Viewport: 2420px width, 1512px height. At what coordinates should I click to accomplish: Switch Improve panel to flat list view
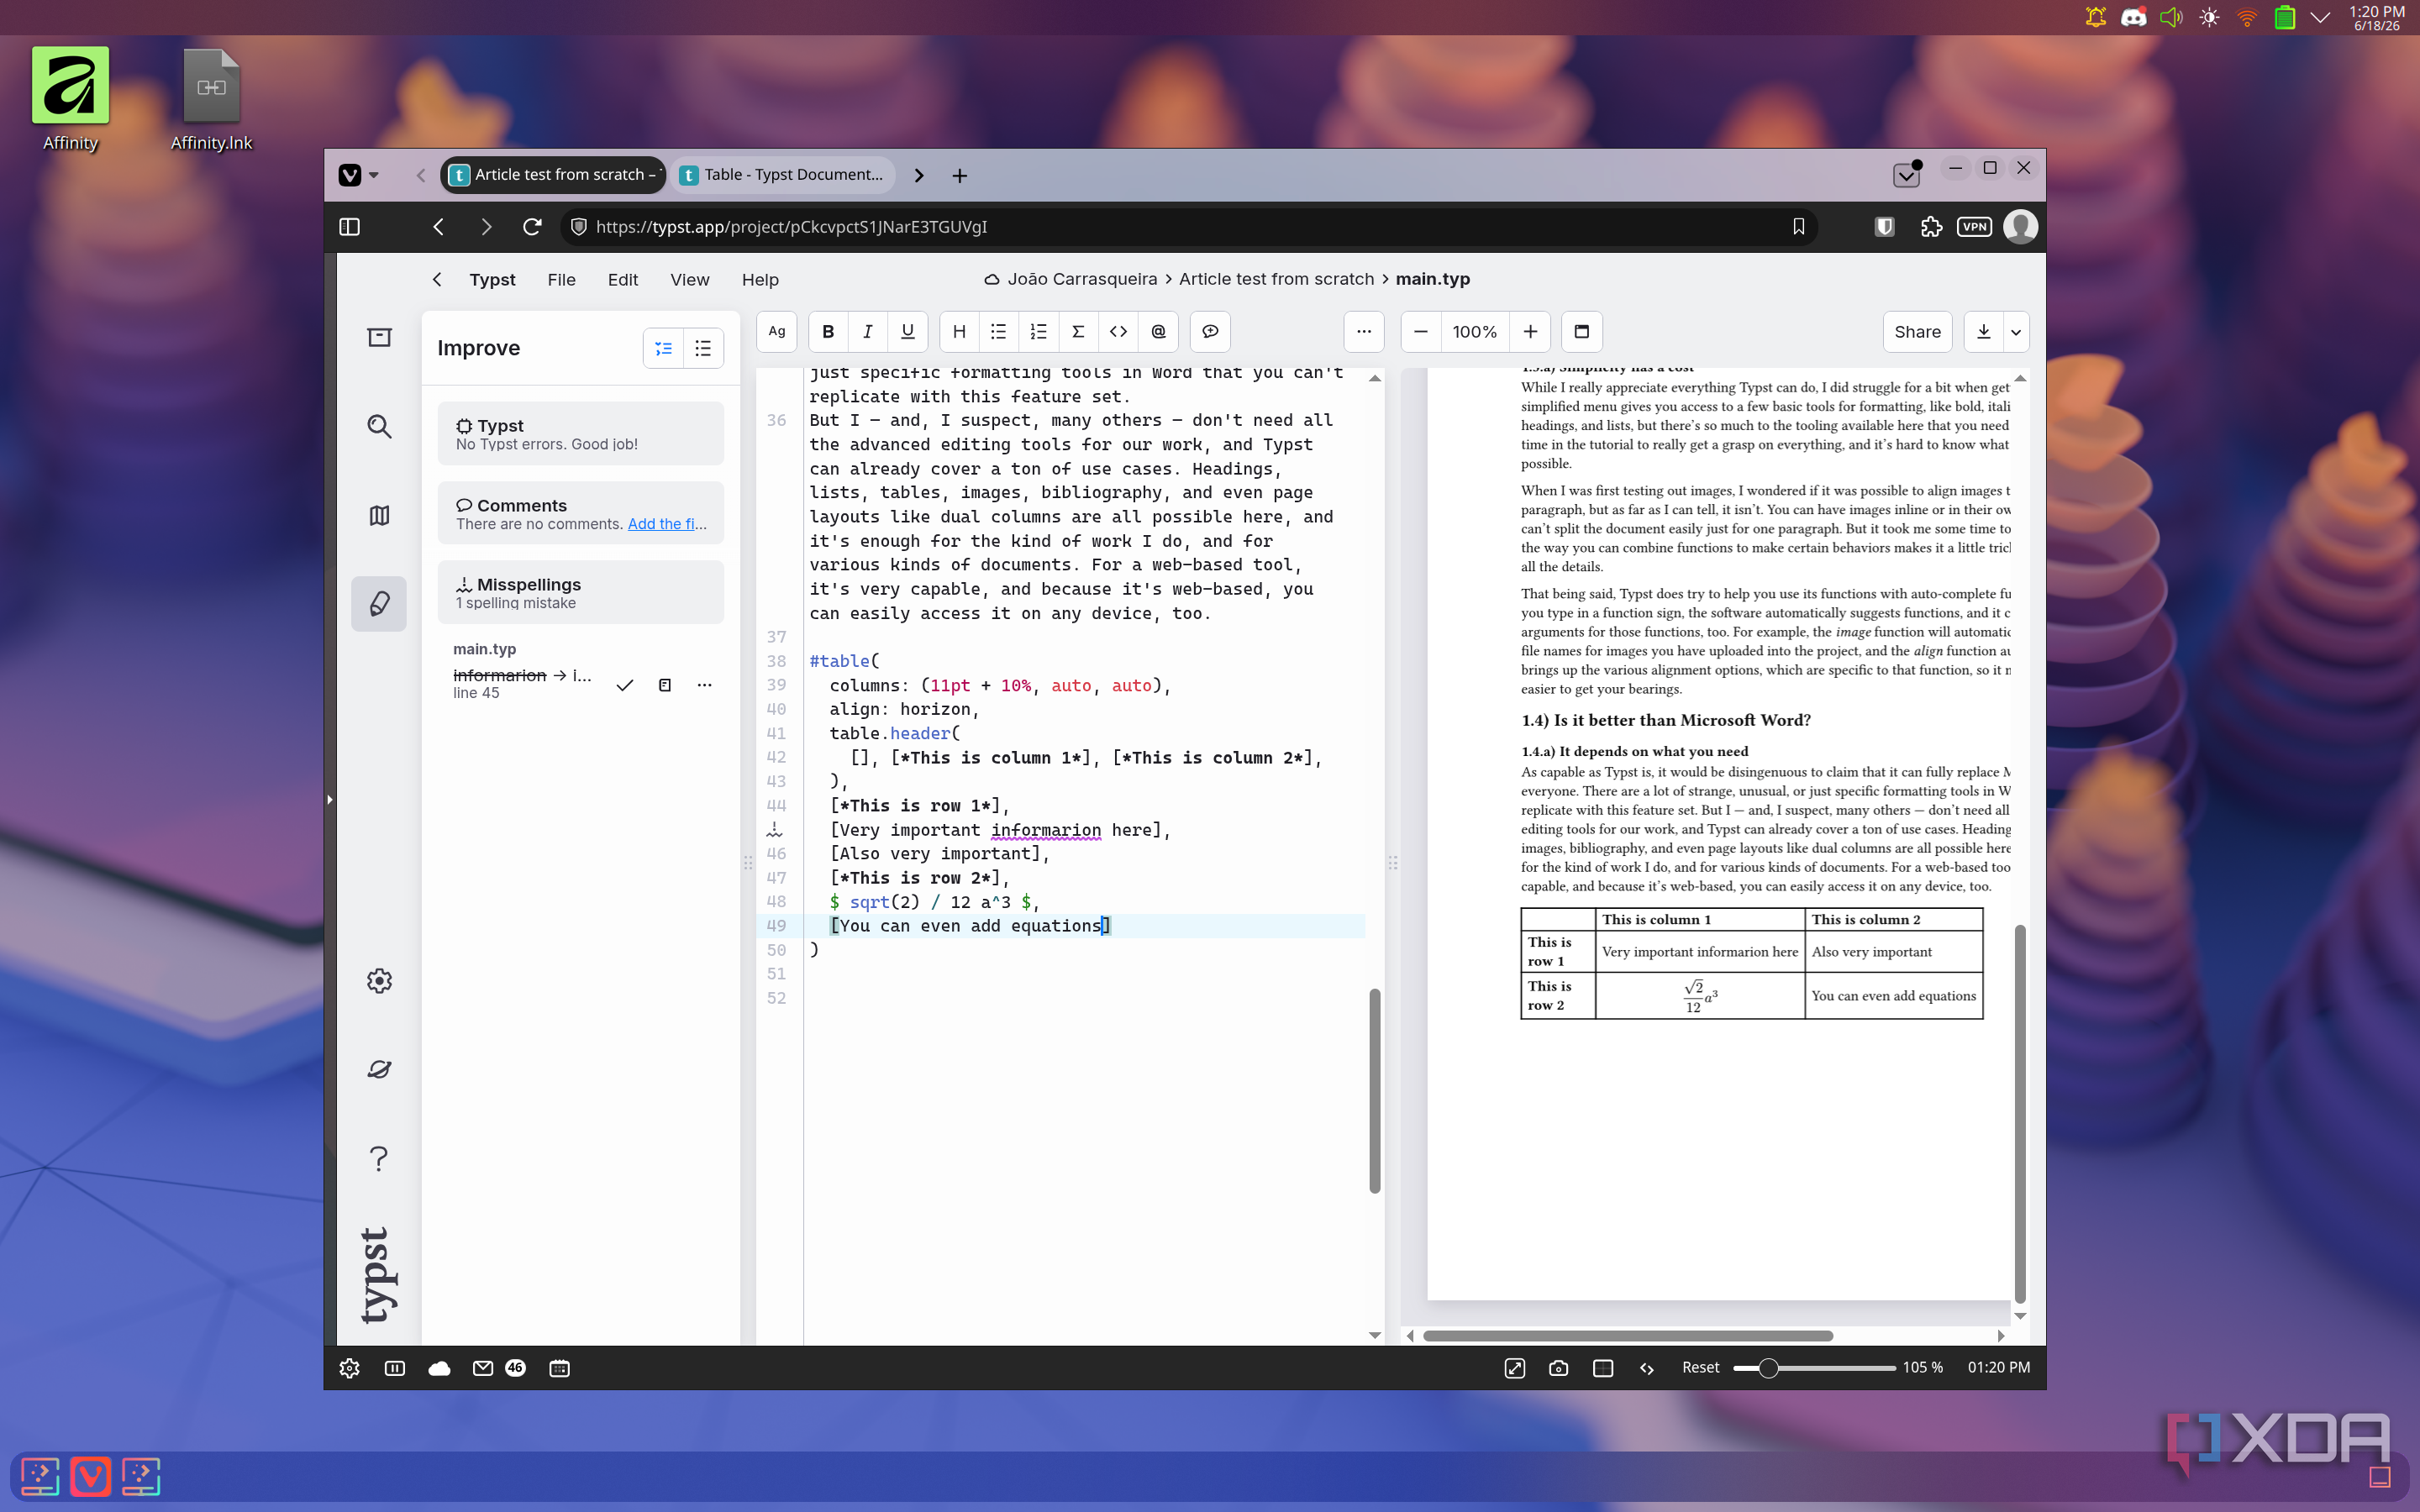(703, 348)
